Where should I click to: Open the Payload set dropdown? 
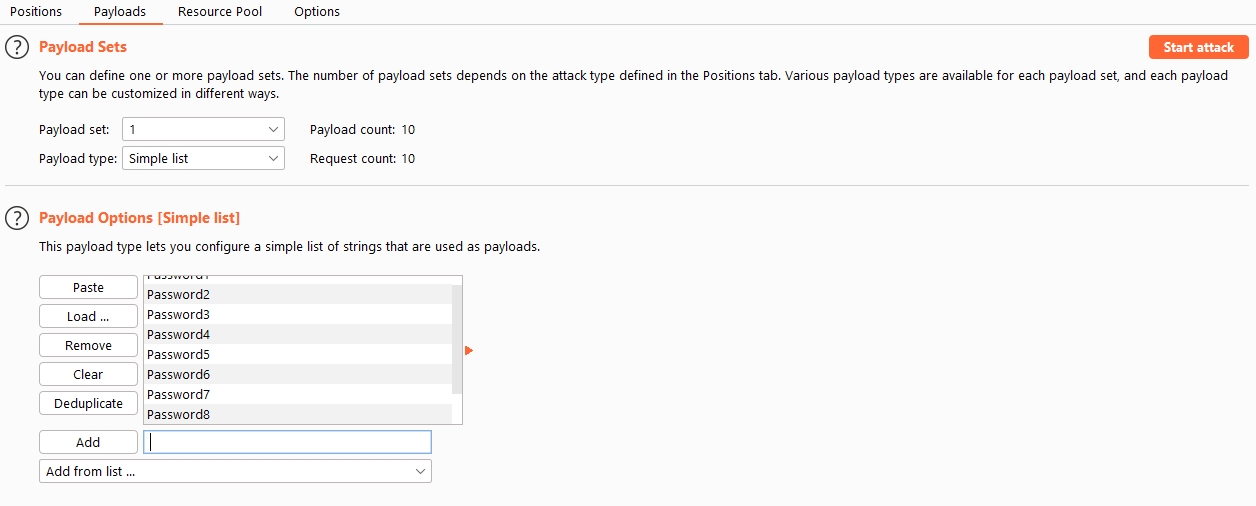[203, 129]
